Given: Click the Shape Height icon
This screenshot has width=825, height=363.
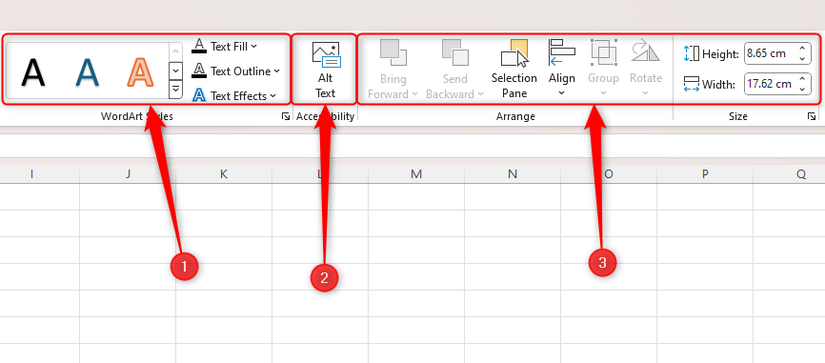Looking at the screenshot, I should coord(691,53).
